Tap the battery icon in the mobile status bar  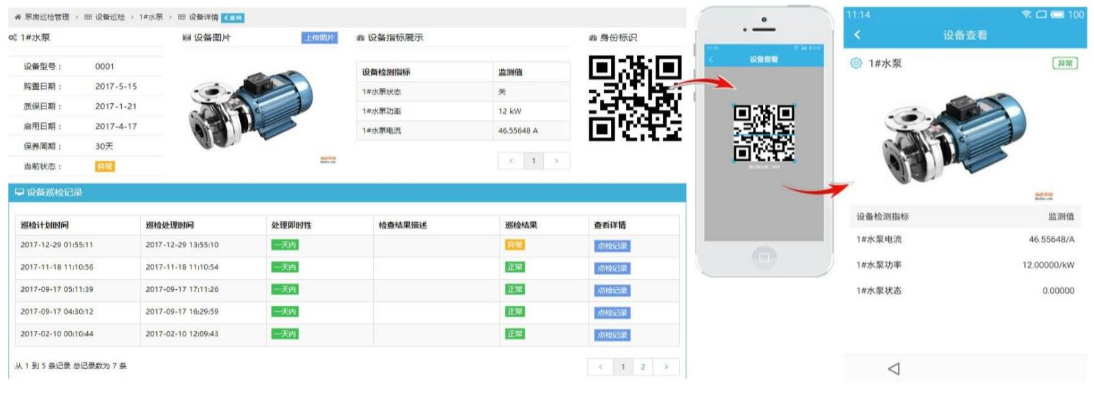tap(1057, 14)
